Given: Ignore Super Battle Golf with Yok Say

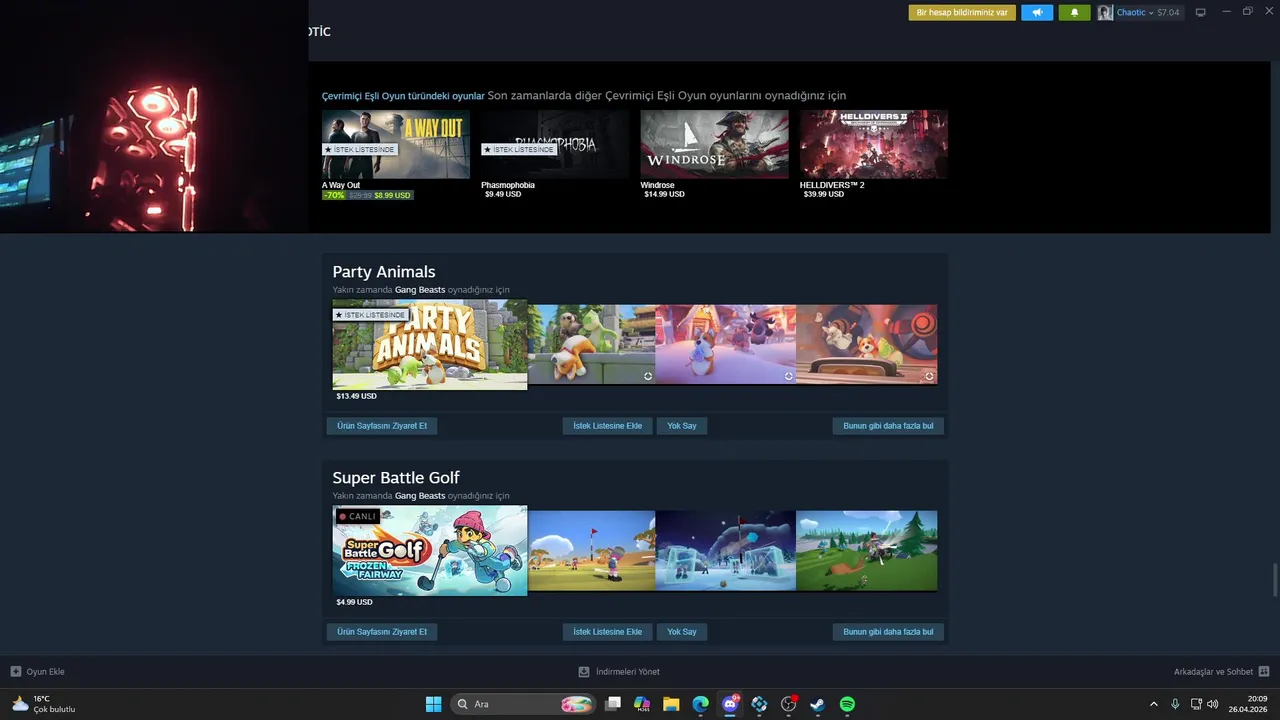Looking at the screenshot, I should tap(682, 632).
